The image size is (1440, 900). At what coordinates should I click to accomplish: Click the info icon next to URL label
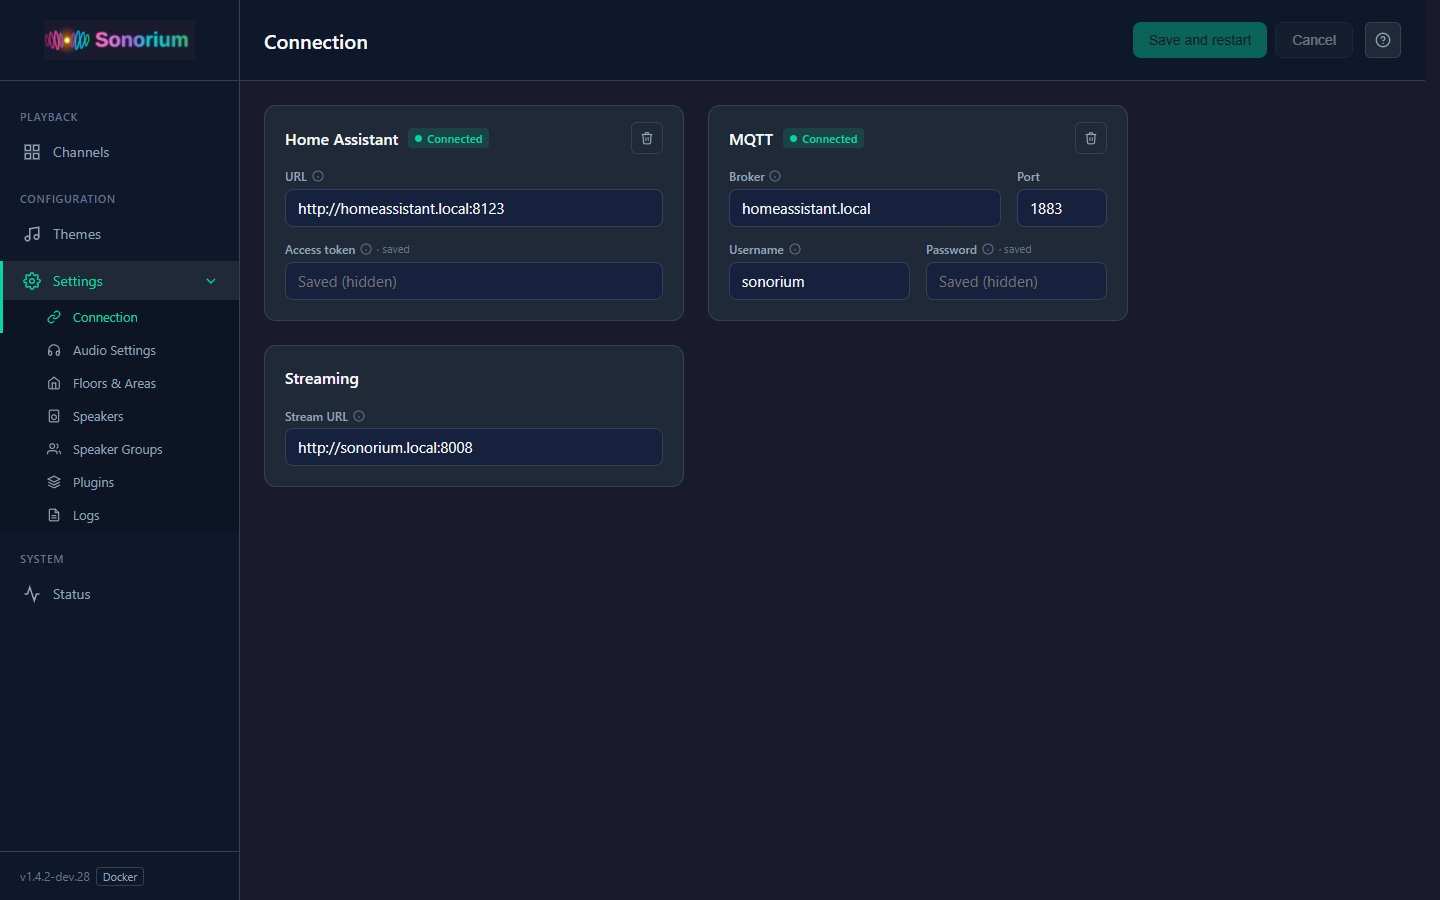[318, 176]
